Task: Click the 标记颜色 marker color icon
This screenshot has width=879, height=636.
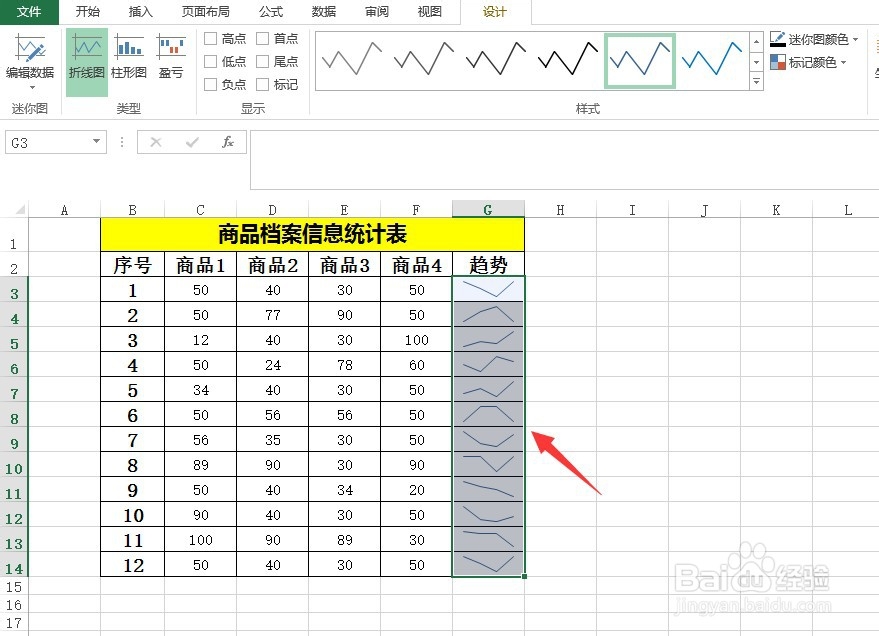Action: tap(778, 62)
